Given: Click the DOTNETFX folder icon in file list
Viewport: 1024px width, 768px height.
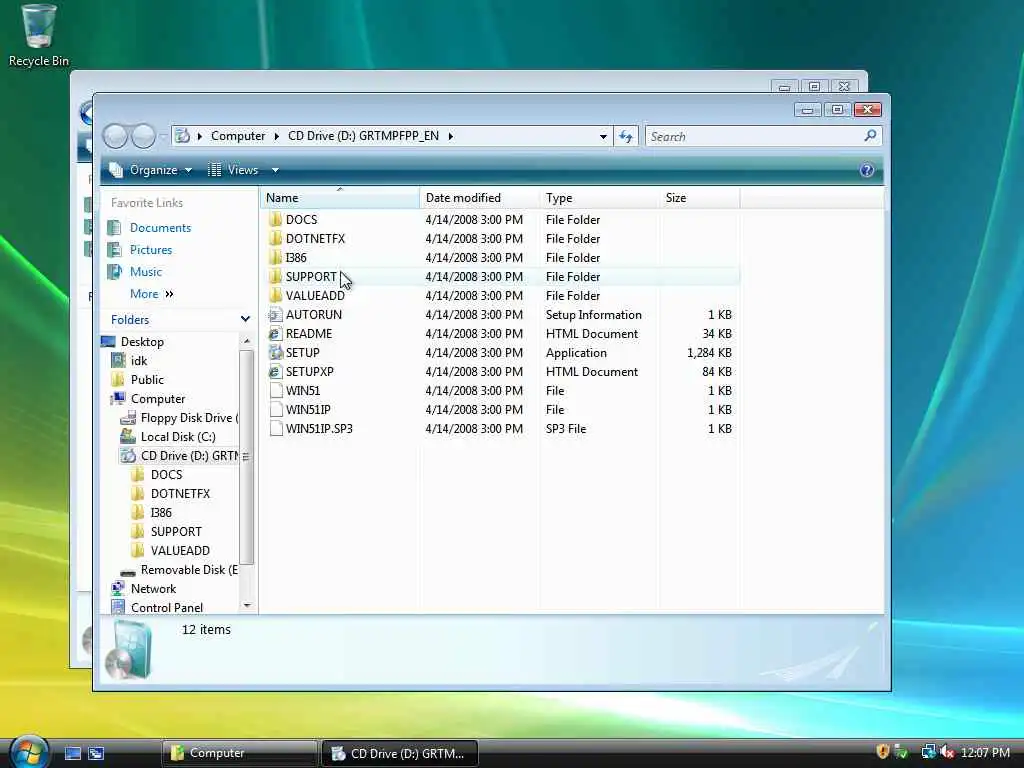Looking at the screenshot, I should [275, 238].
